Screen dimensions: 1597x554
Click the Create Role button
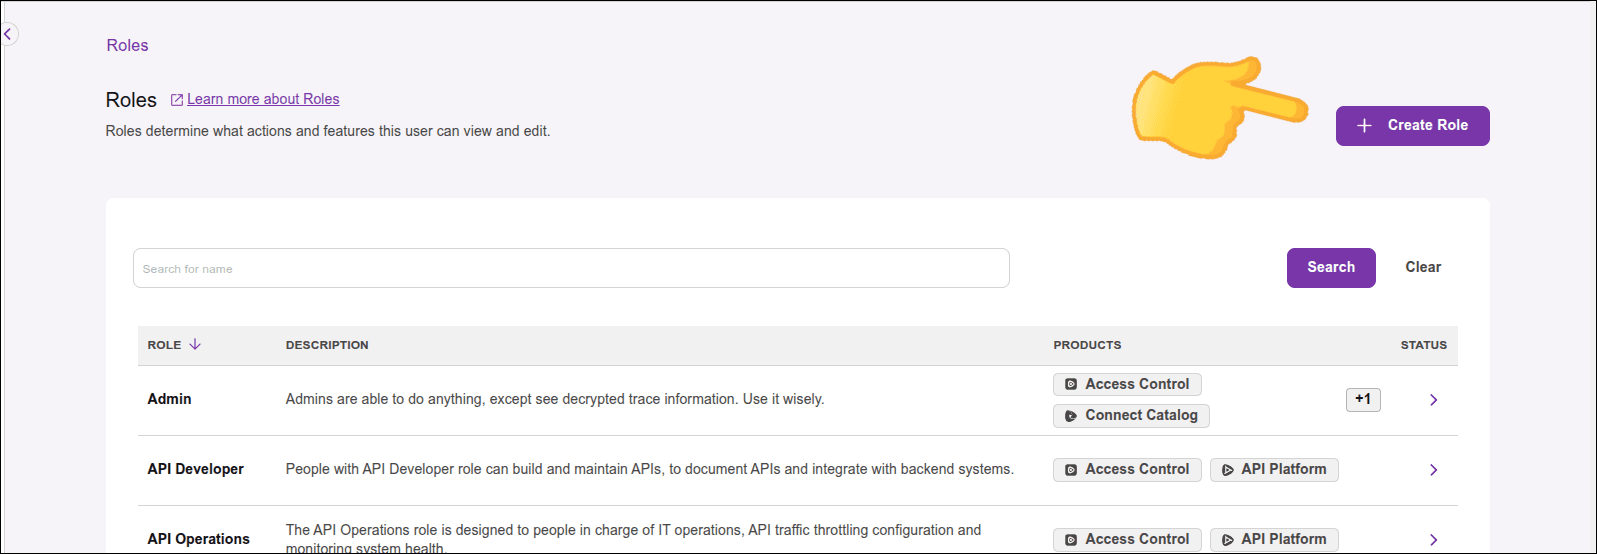(x=1412, y=126)
